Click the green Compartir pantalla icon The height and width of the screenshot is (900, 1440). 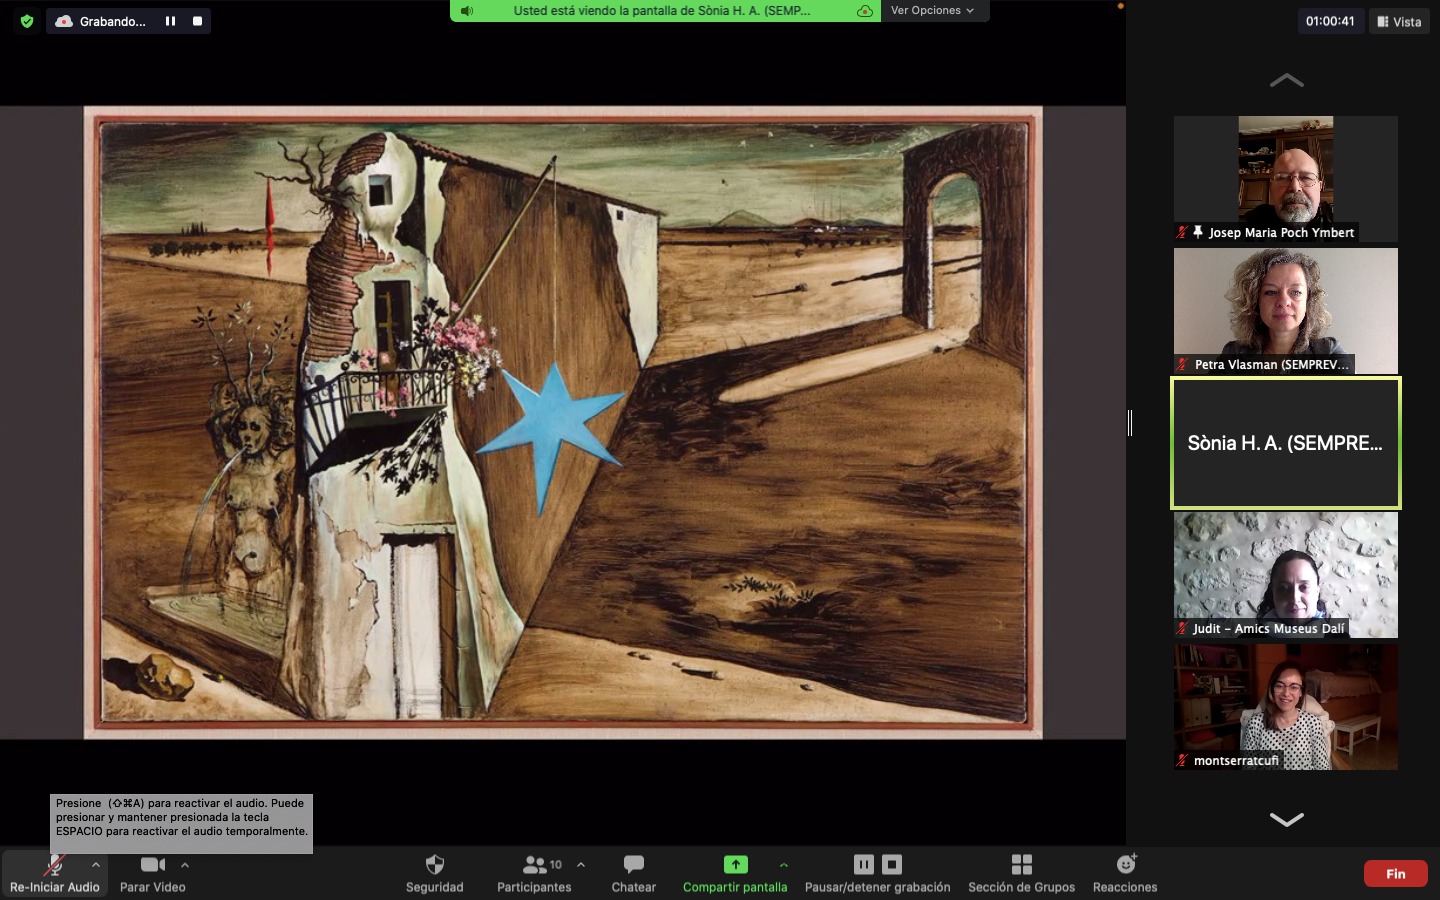click(735, 865)
